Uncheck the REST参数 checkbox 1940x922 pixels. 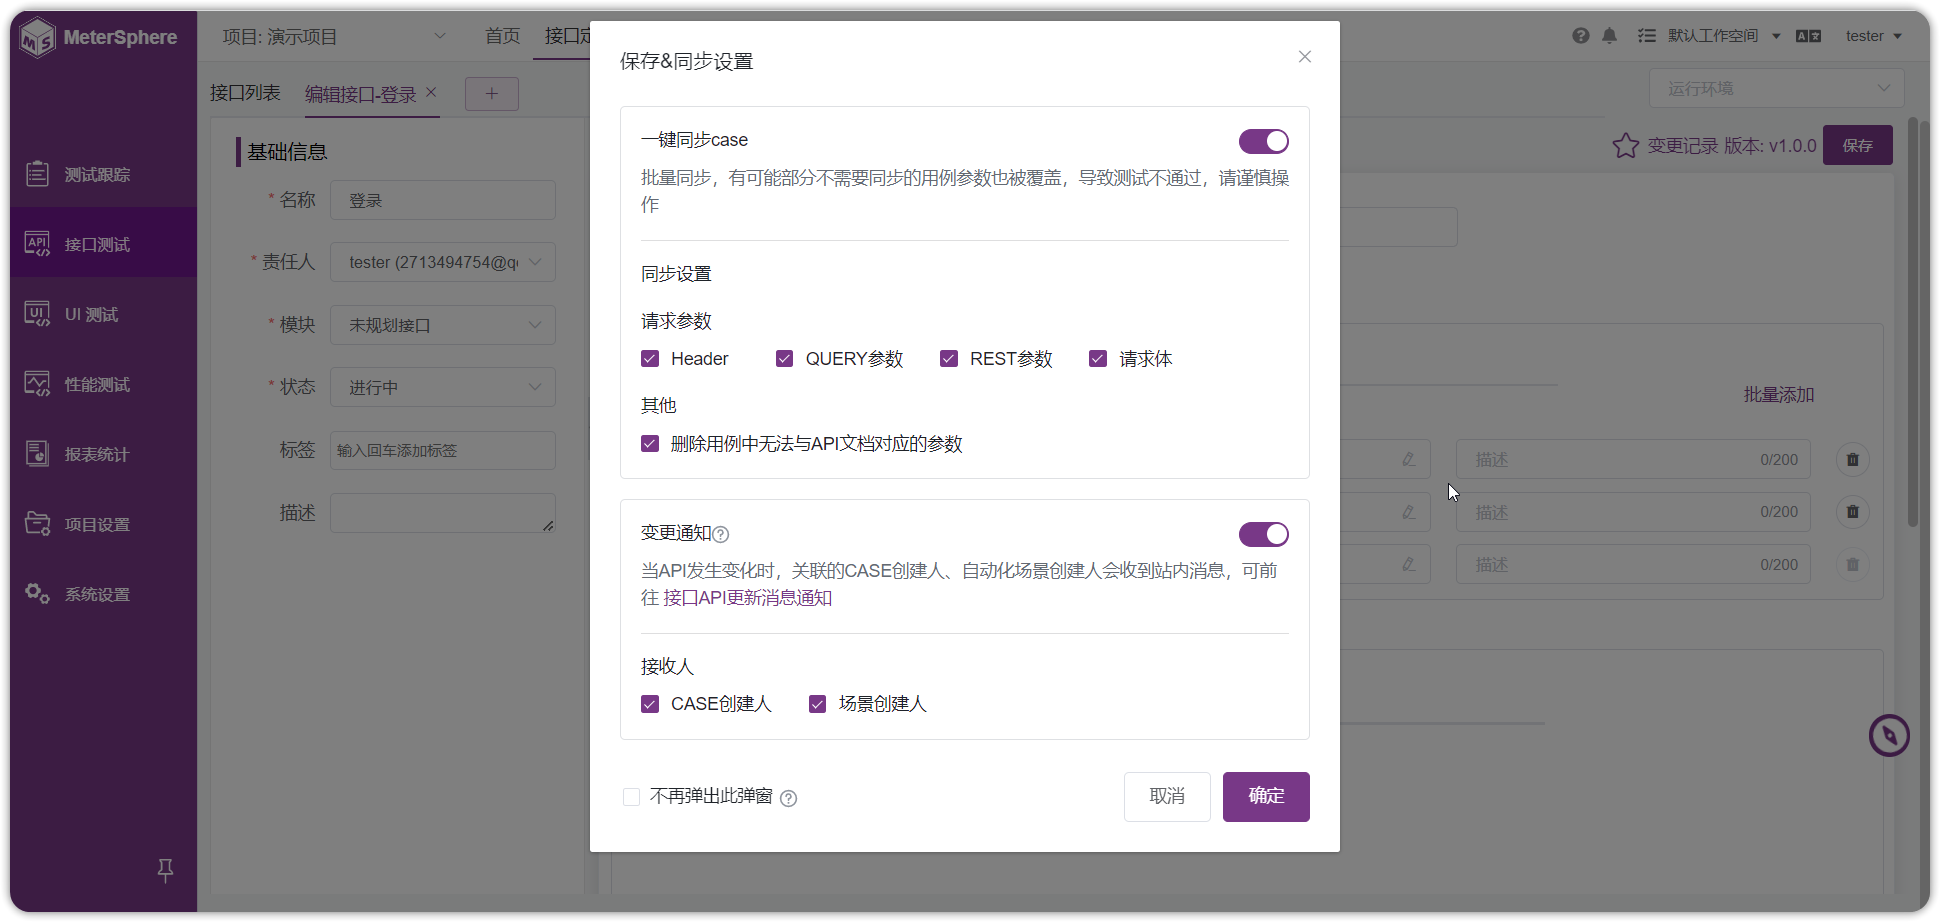tap(949, 359)
